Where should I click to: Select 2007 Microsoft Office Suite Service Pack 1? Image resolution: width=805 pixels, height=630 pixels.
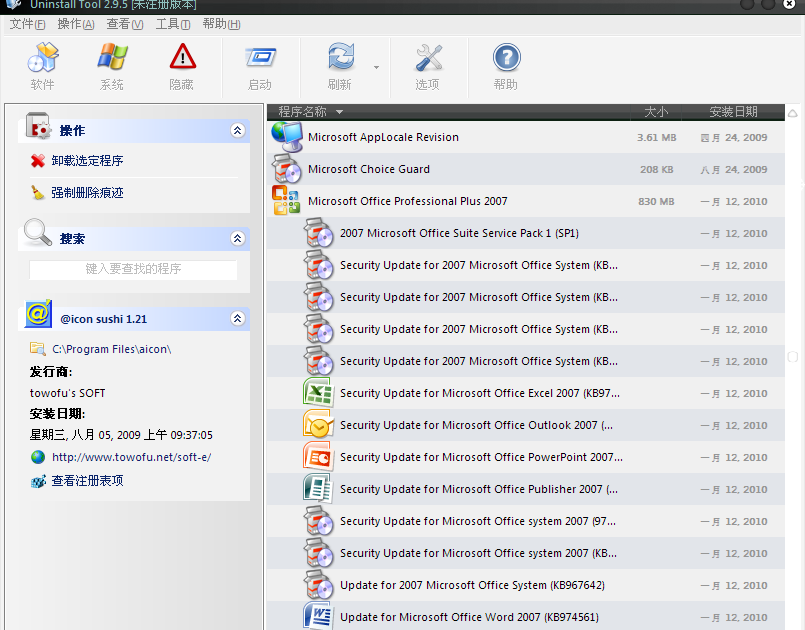point(526,233)
